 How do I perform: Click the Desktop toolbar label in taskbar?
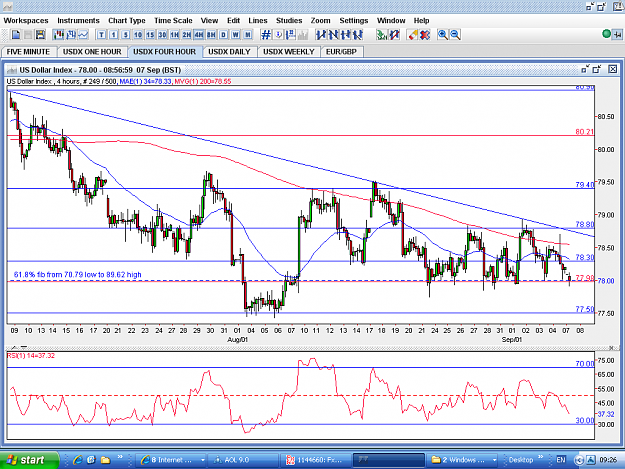click(x=521, y=460)
